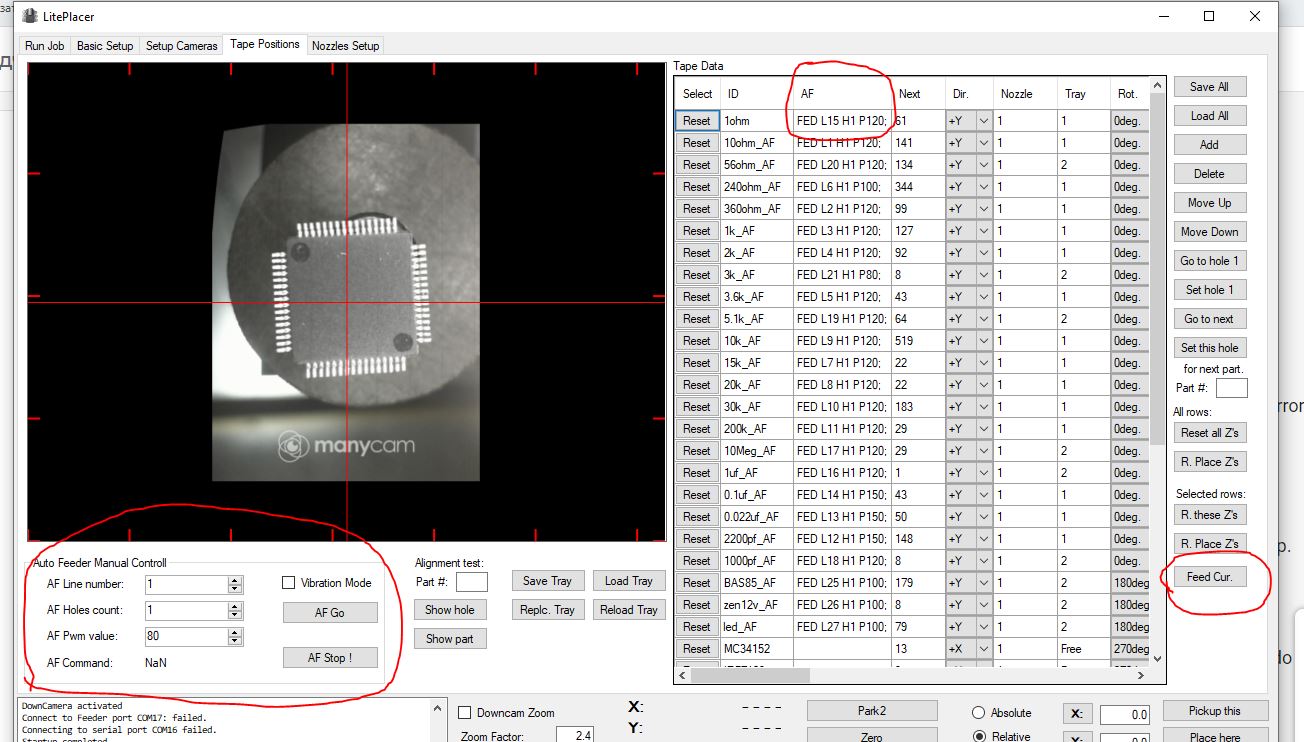The height and width of the screenshot is (742, 1304).
Task: Select the Tape Positions tab
Action: [264, 44]
